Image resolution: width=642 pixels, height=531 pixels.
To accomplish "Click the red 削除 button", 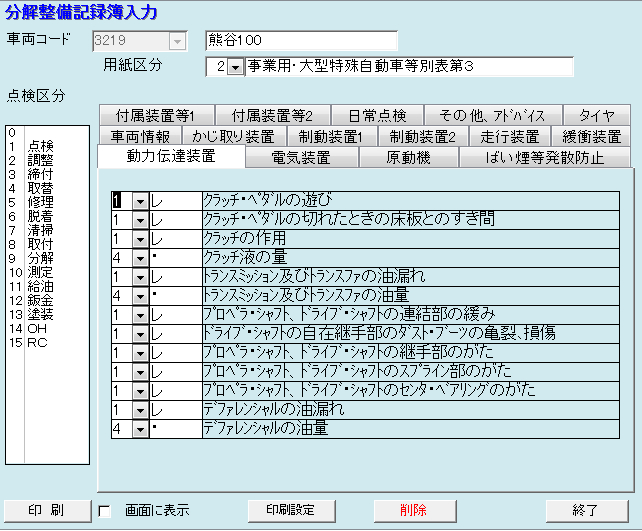I will [x=411, y=510].
